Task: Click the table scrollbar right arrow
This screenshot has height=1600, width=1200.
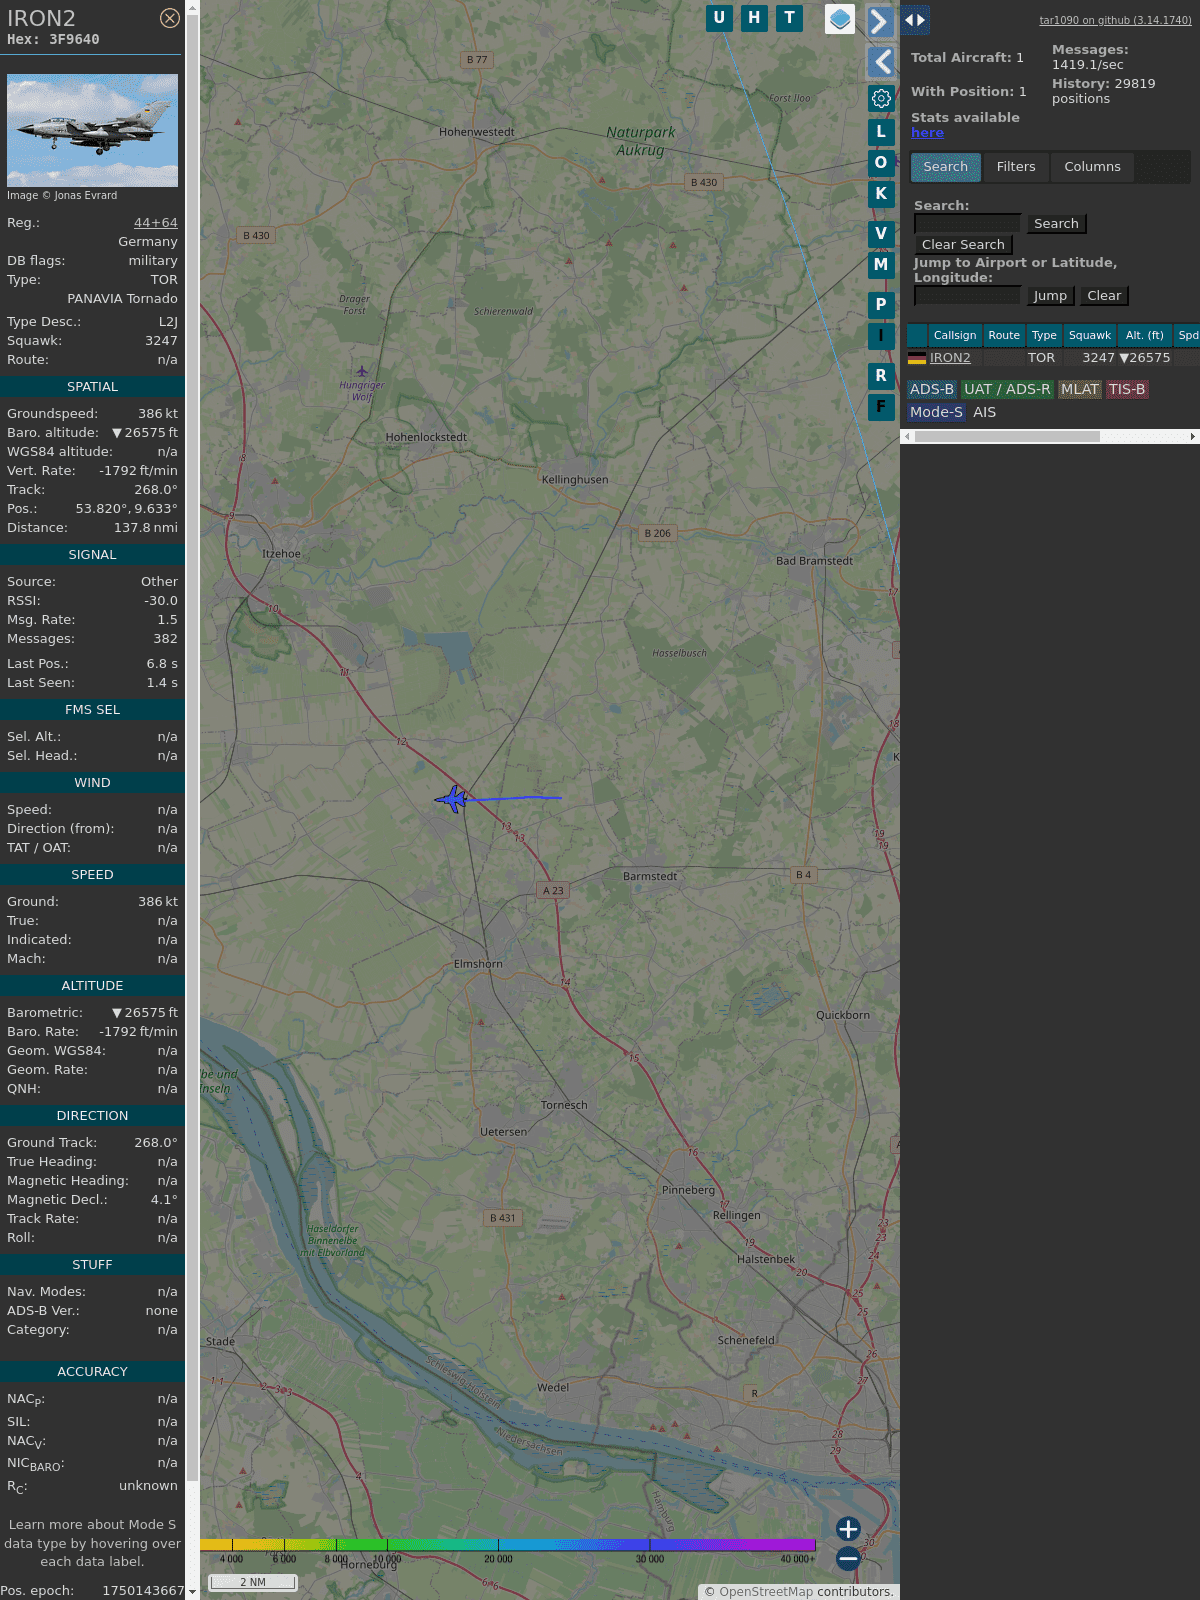Action: pyautogui.click(x=1193, y=437)
